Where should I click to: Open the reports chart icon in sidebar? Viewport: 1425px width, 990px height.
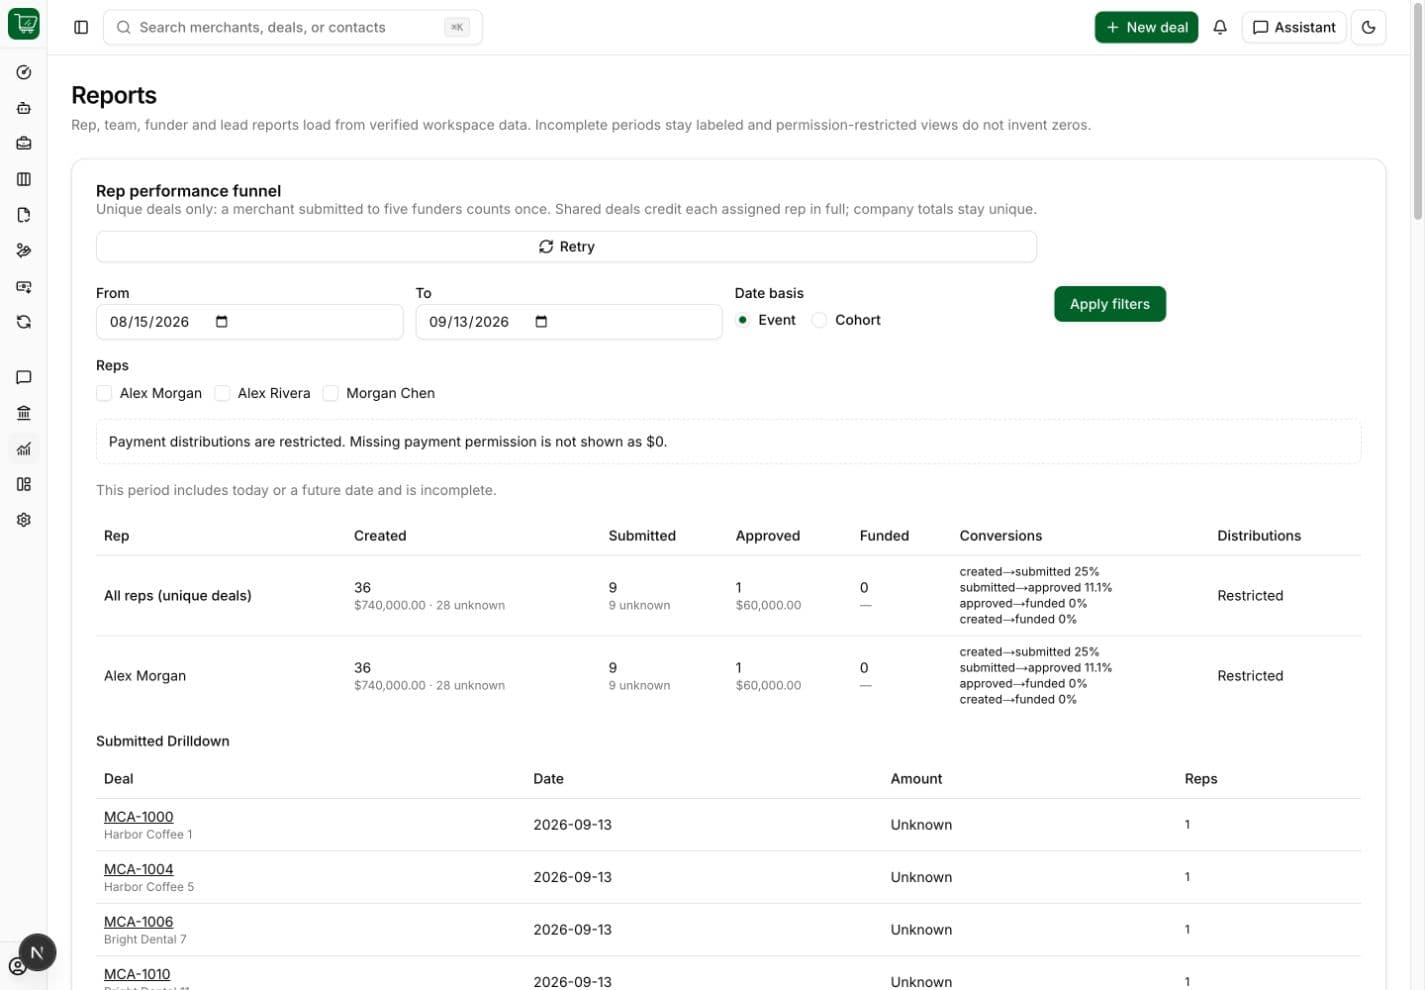coord(24,449)
